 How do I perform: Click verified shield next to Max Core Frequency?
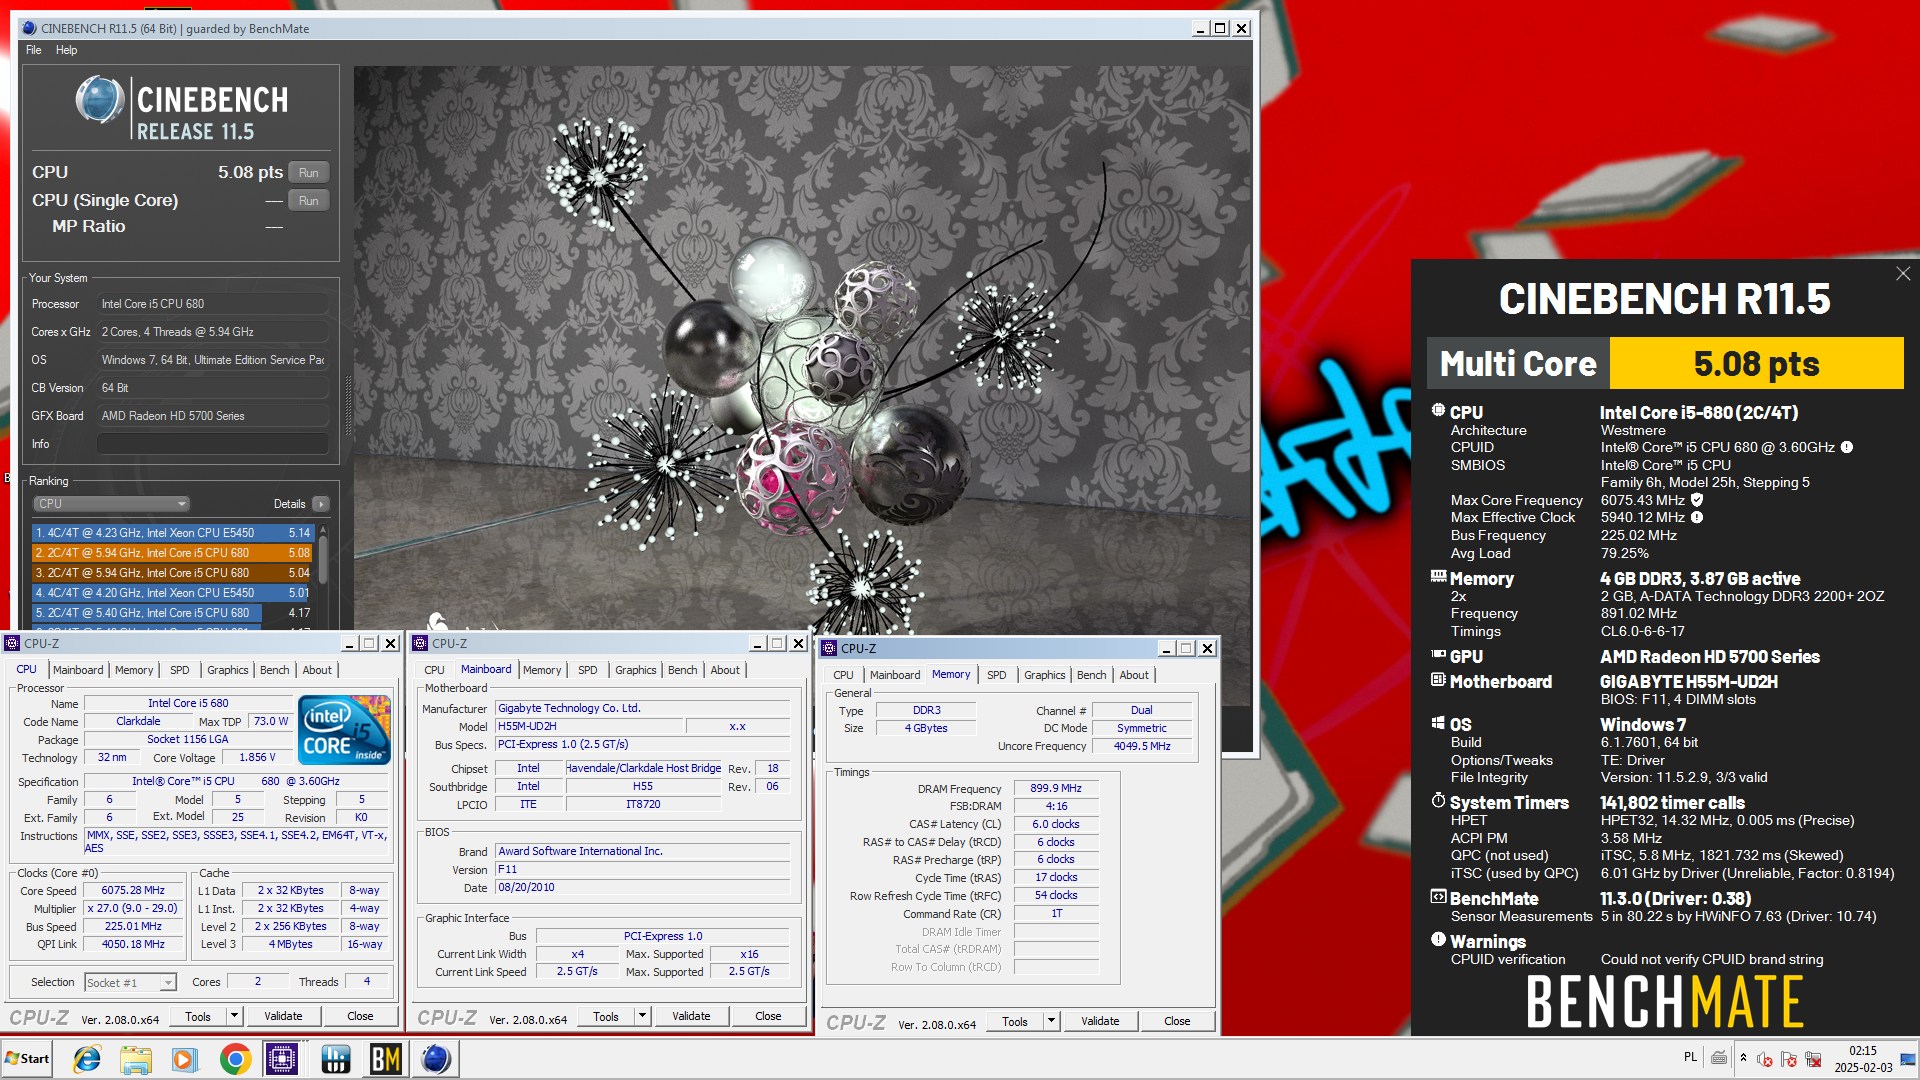click(1697, 500)
